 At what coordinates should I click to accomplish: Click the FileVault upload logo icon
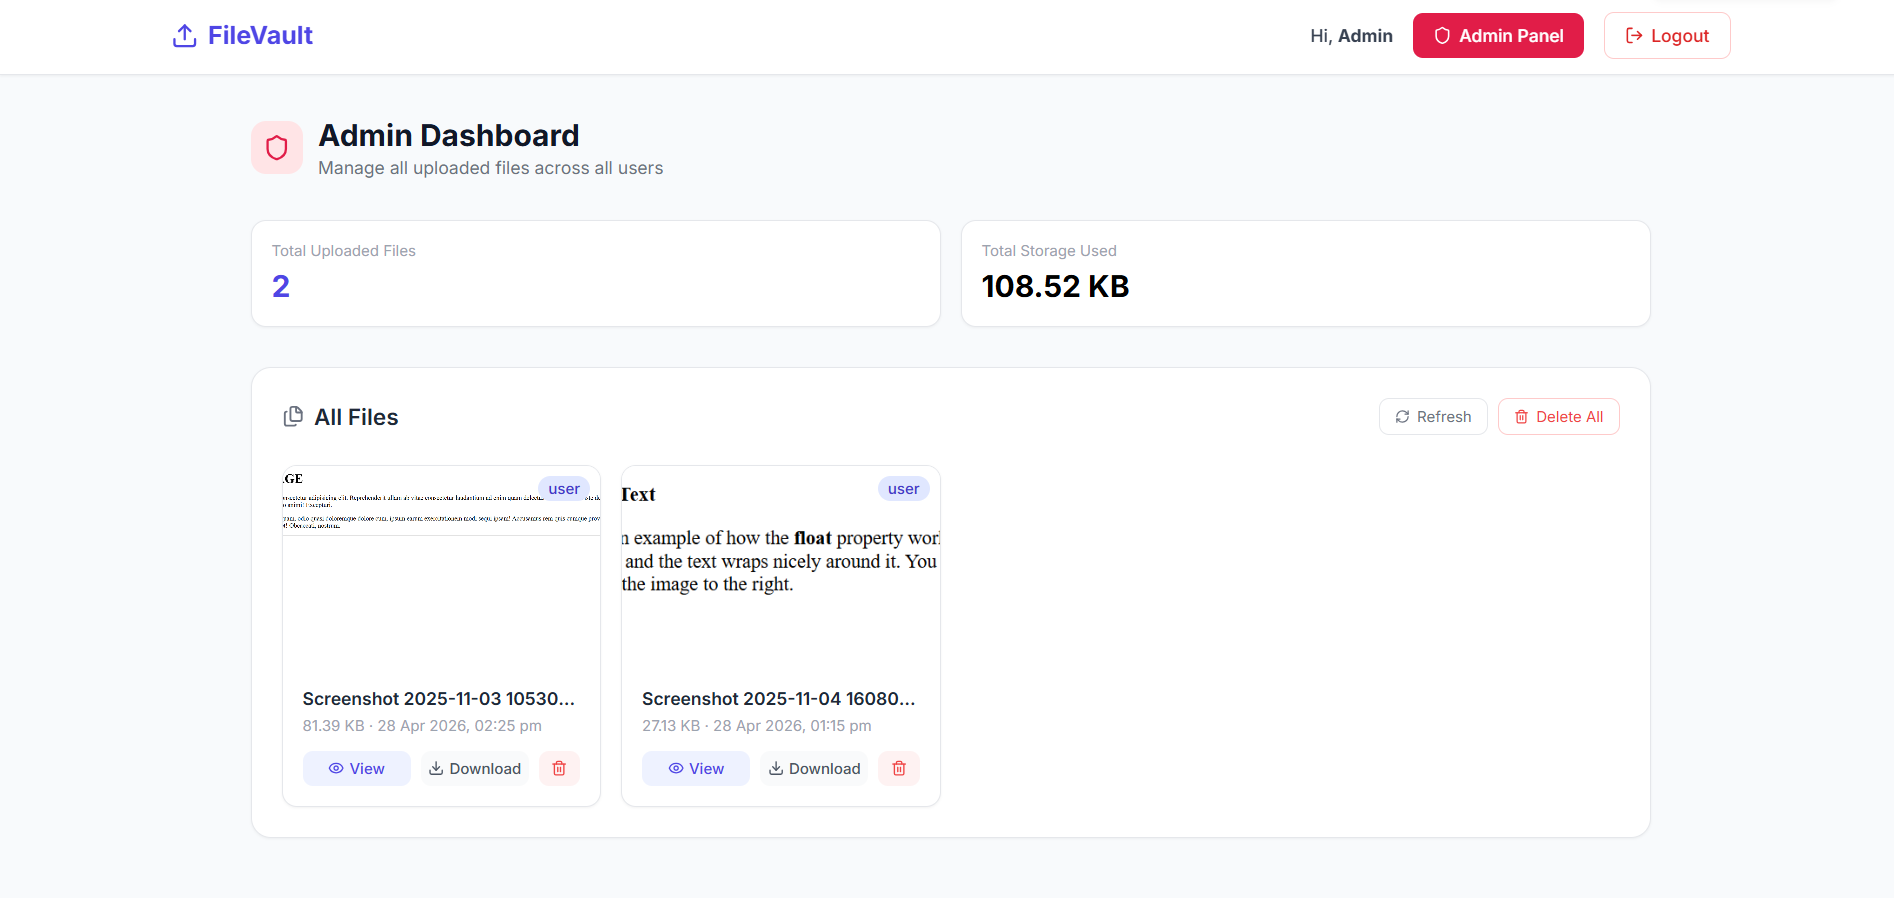coord(184,36)
